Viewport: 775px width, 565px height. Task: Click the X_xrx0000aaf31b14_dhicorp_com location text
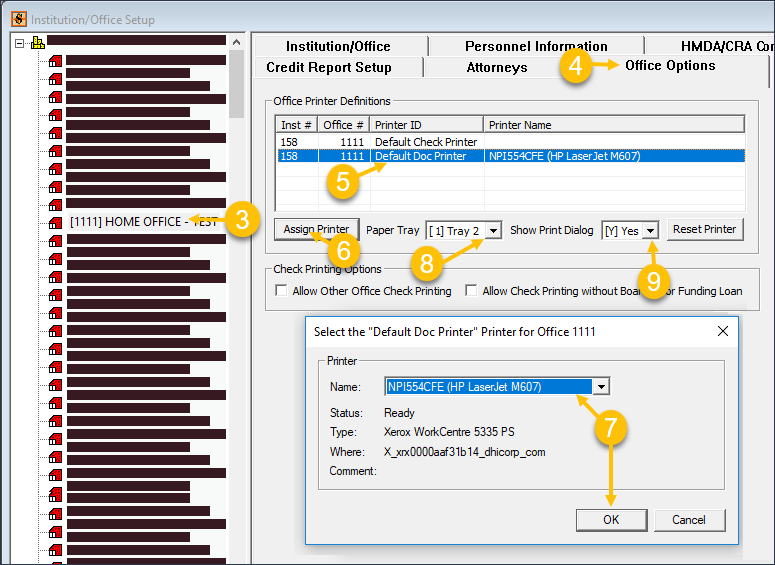[x=465, y=452]
